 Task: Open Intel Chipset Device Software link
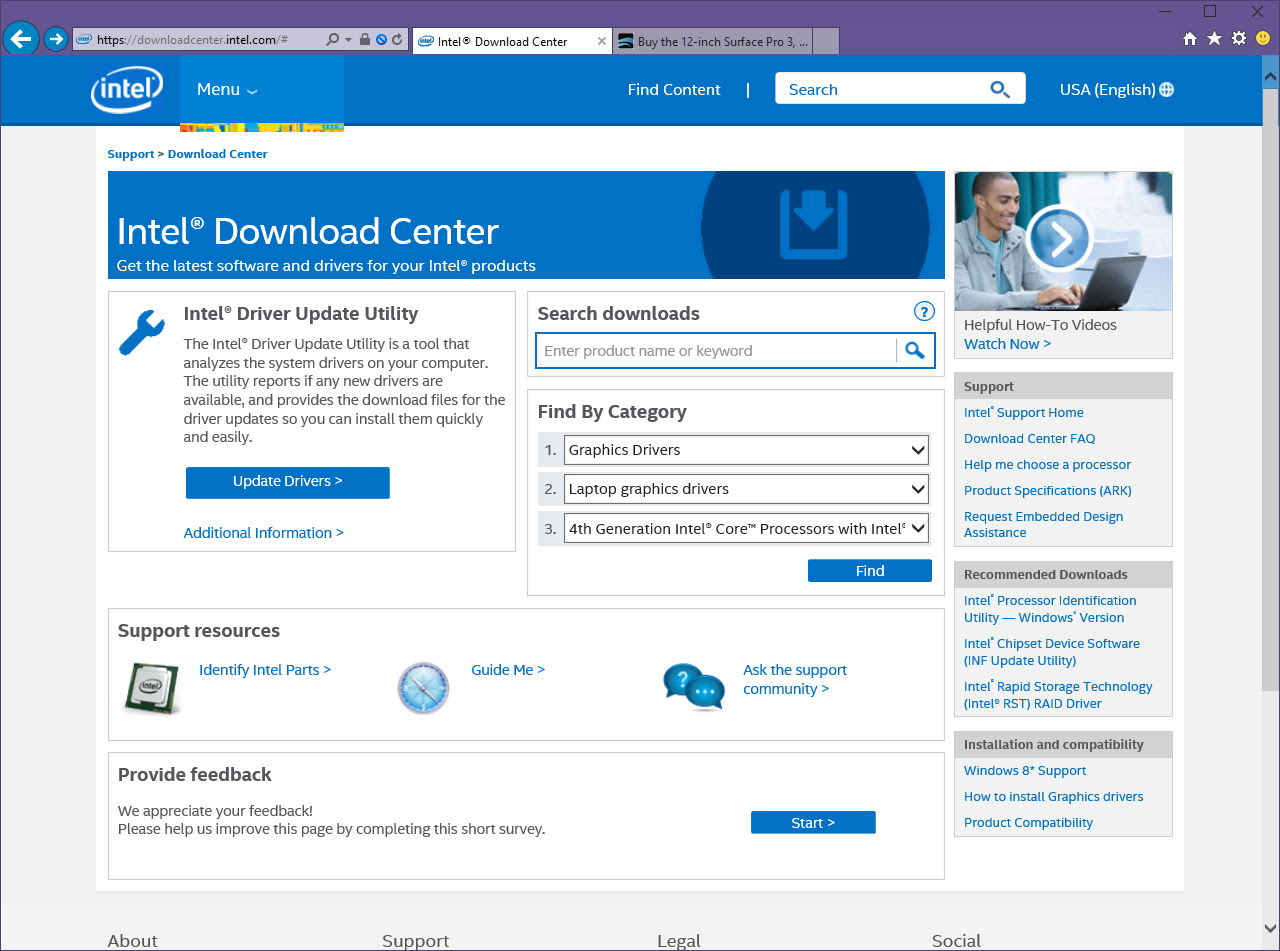click(x=1052, y=652)
